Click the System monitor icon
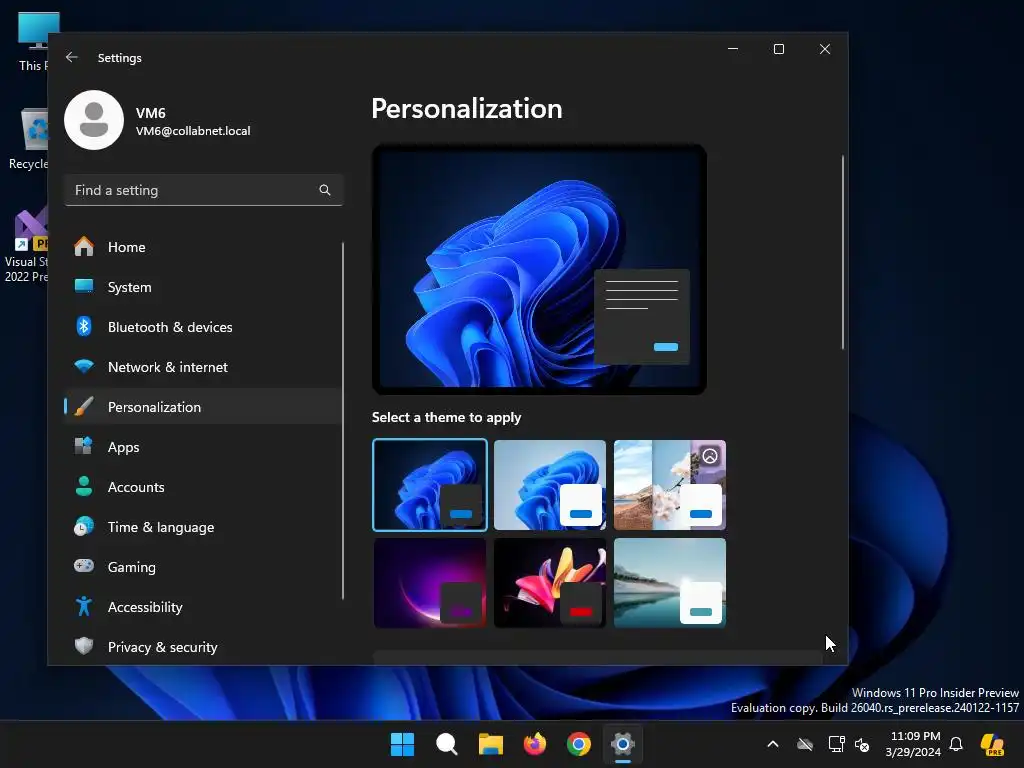 pos(84,286)
